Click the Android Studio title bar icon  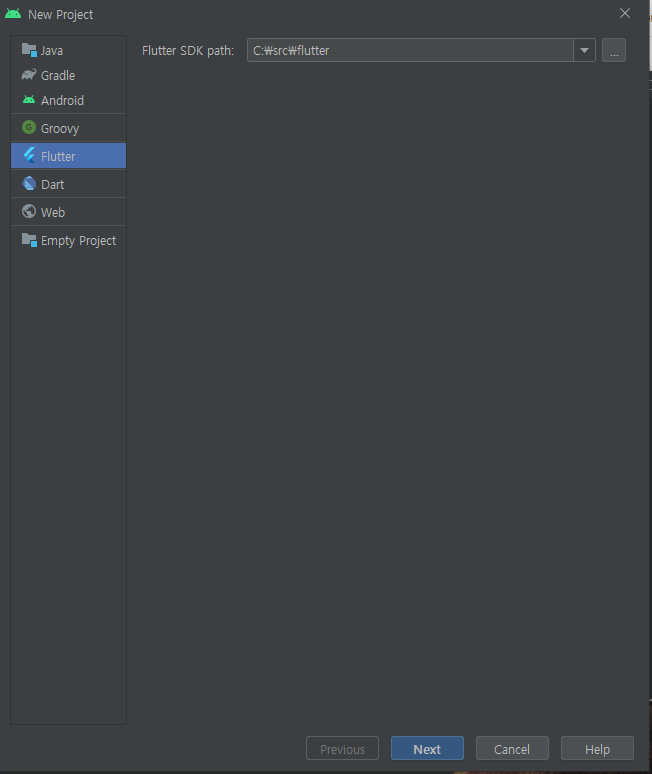pyautogui.click(x=13, y=14)
